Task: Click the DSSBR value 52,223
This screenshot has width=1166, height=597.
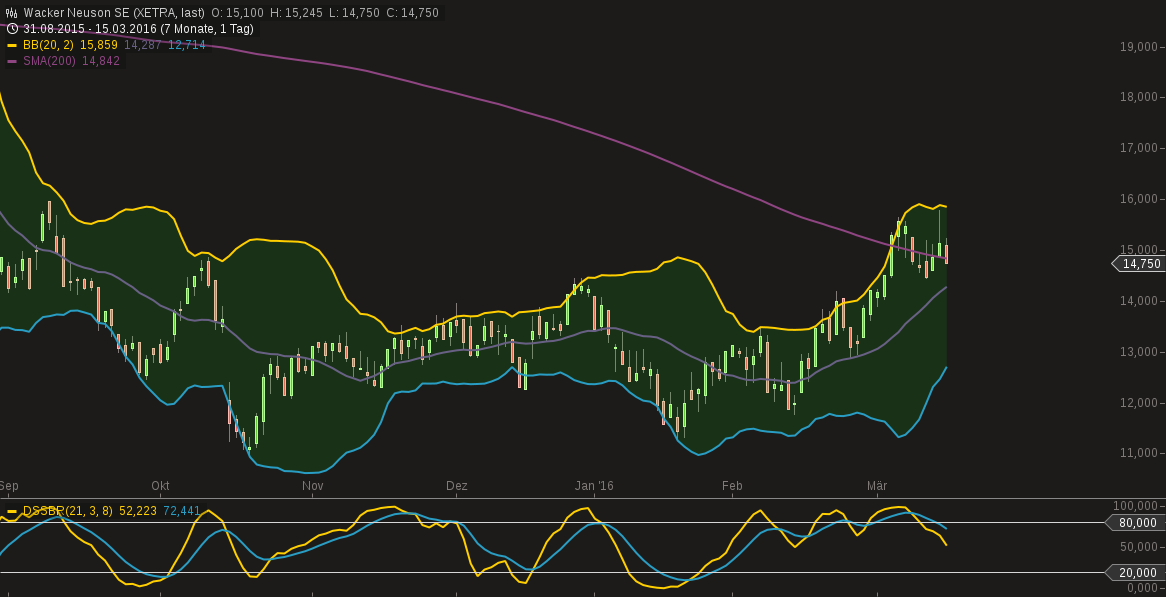Action: click(139, 510)
